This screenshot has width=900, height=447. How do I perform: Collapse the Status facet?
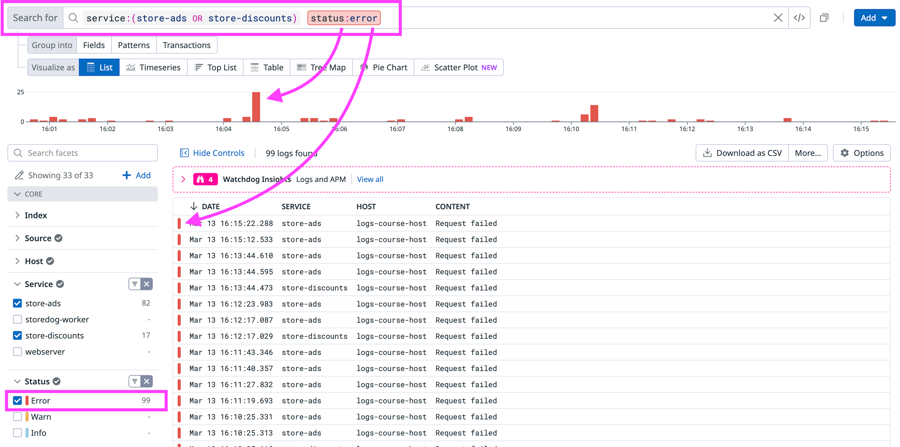[x=17, y=382]
